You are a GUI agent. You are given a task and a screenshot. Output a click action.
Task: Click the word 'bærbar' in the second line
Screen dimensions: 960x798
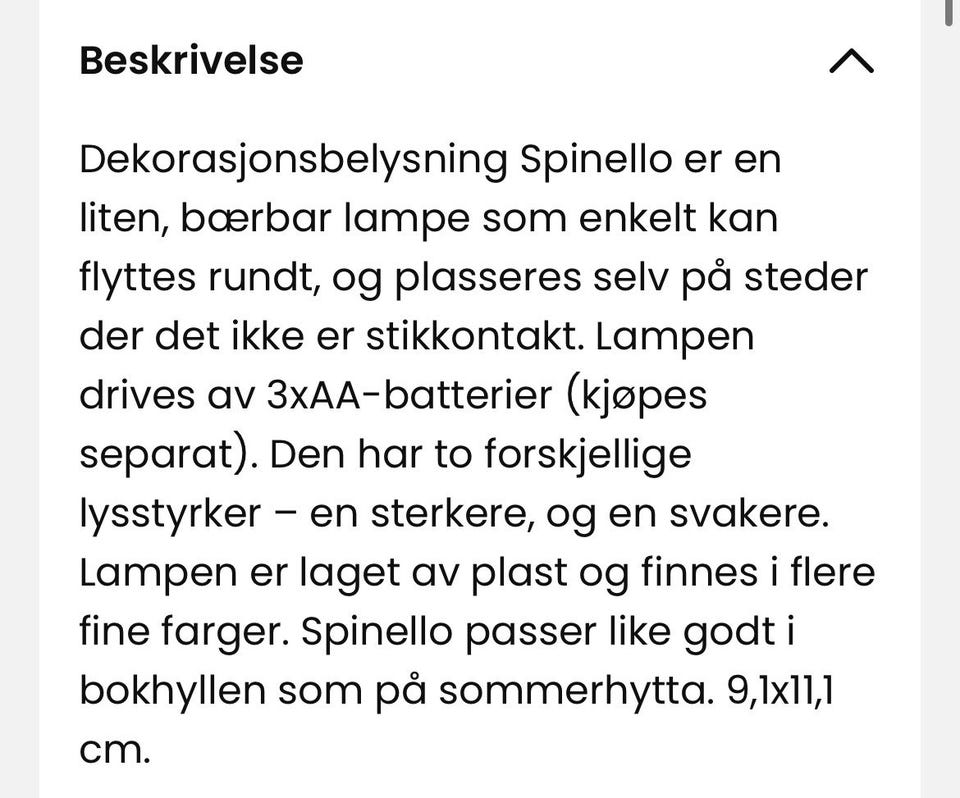(x=256, y=218)
